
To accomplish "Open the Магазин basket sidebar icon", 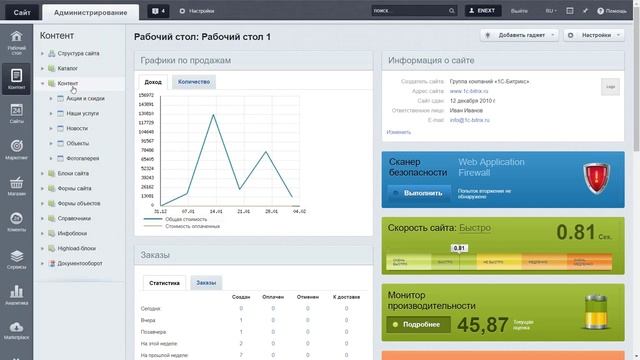I will 16,186.
